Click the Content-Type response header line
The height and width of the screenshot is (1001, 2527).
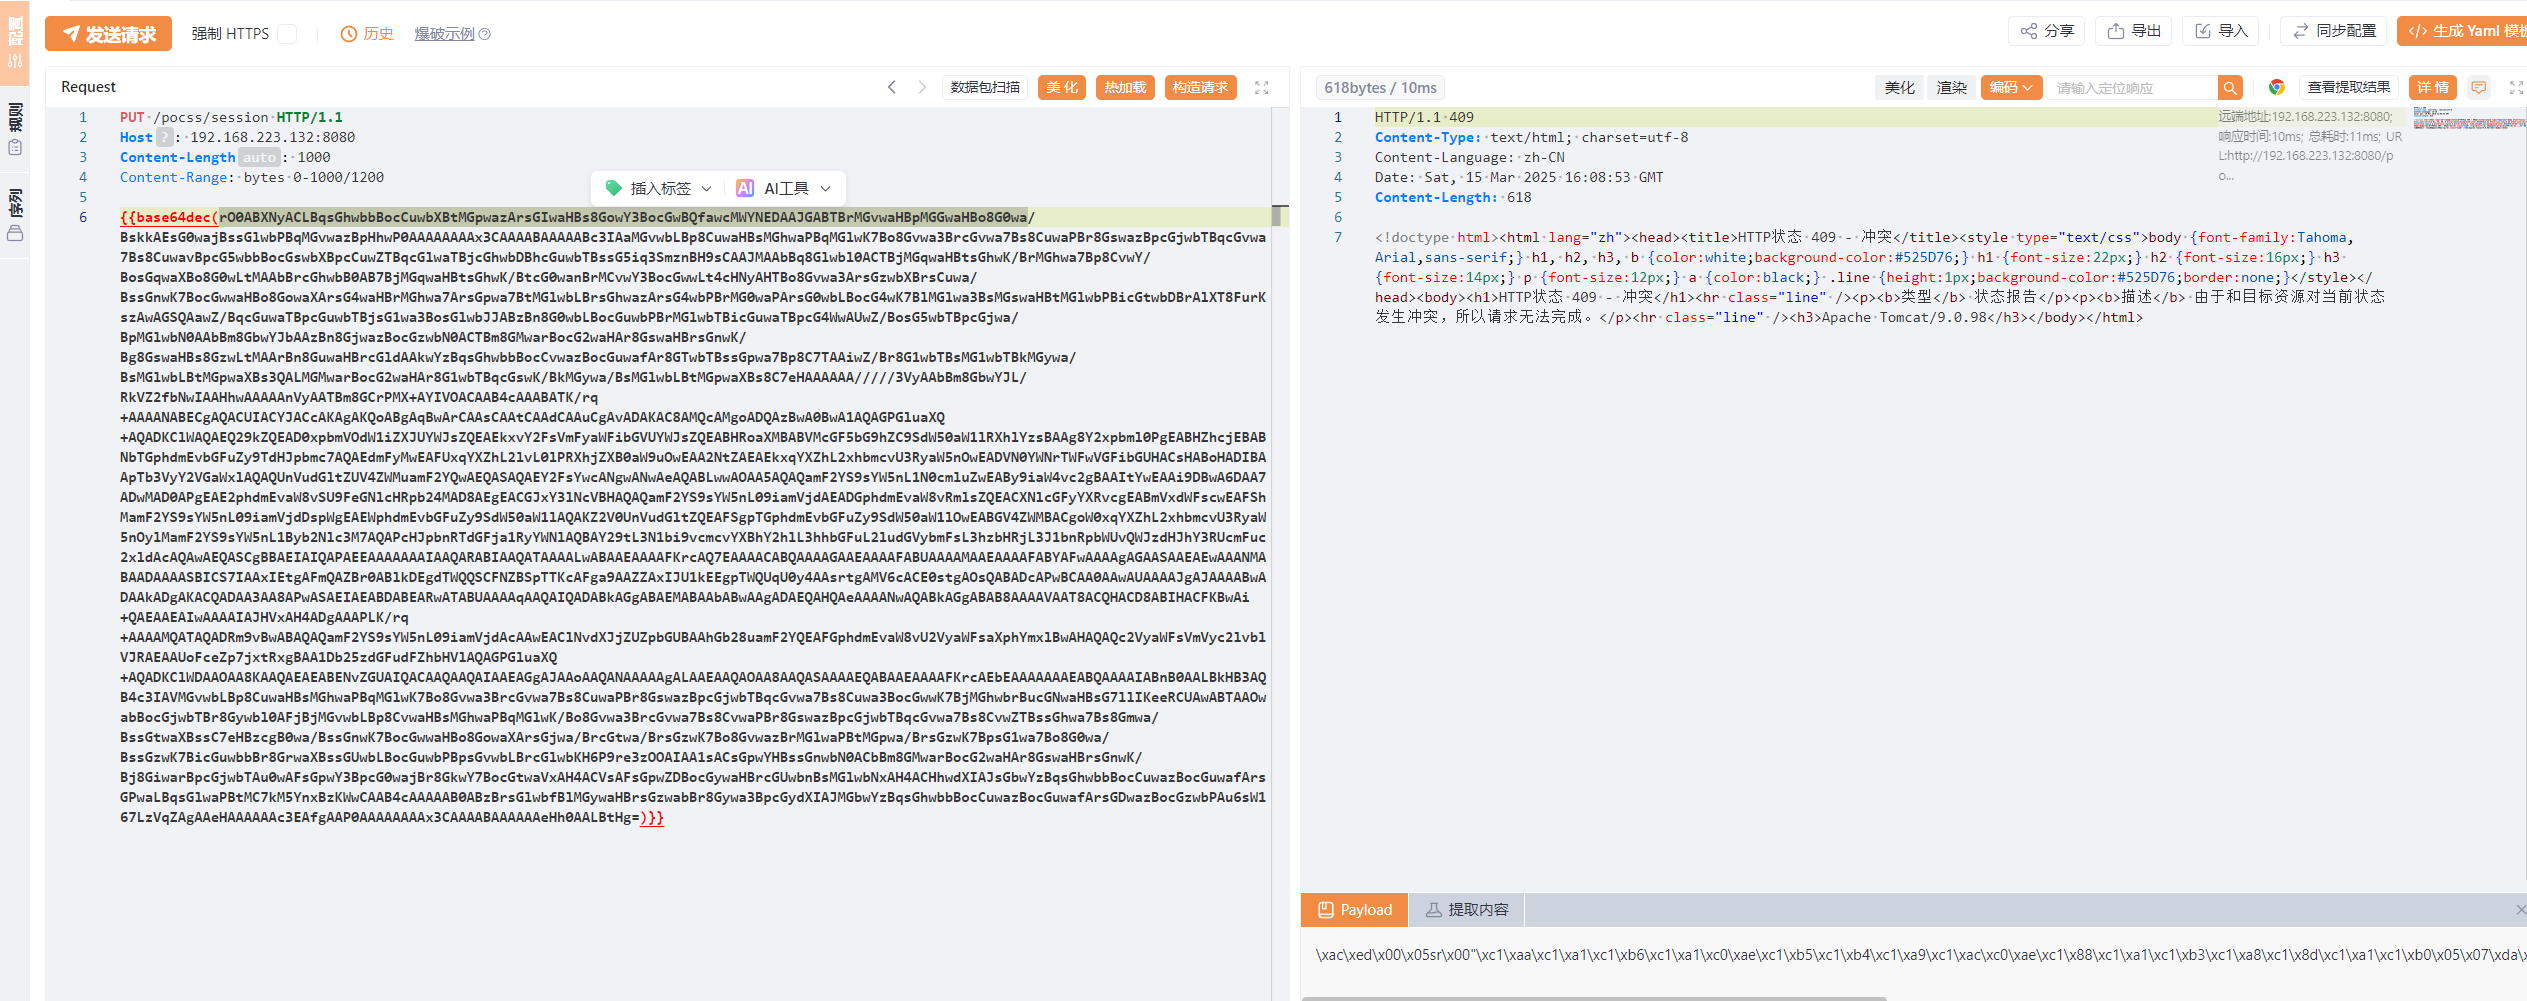pyautogui.click(x=1531, y=137)
